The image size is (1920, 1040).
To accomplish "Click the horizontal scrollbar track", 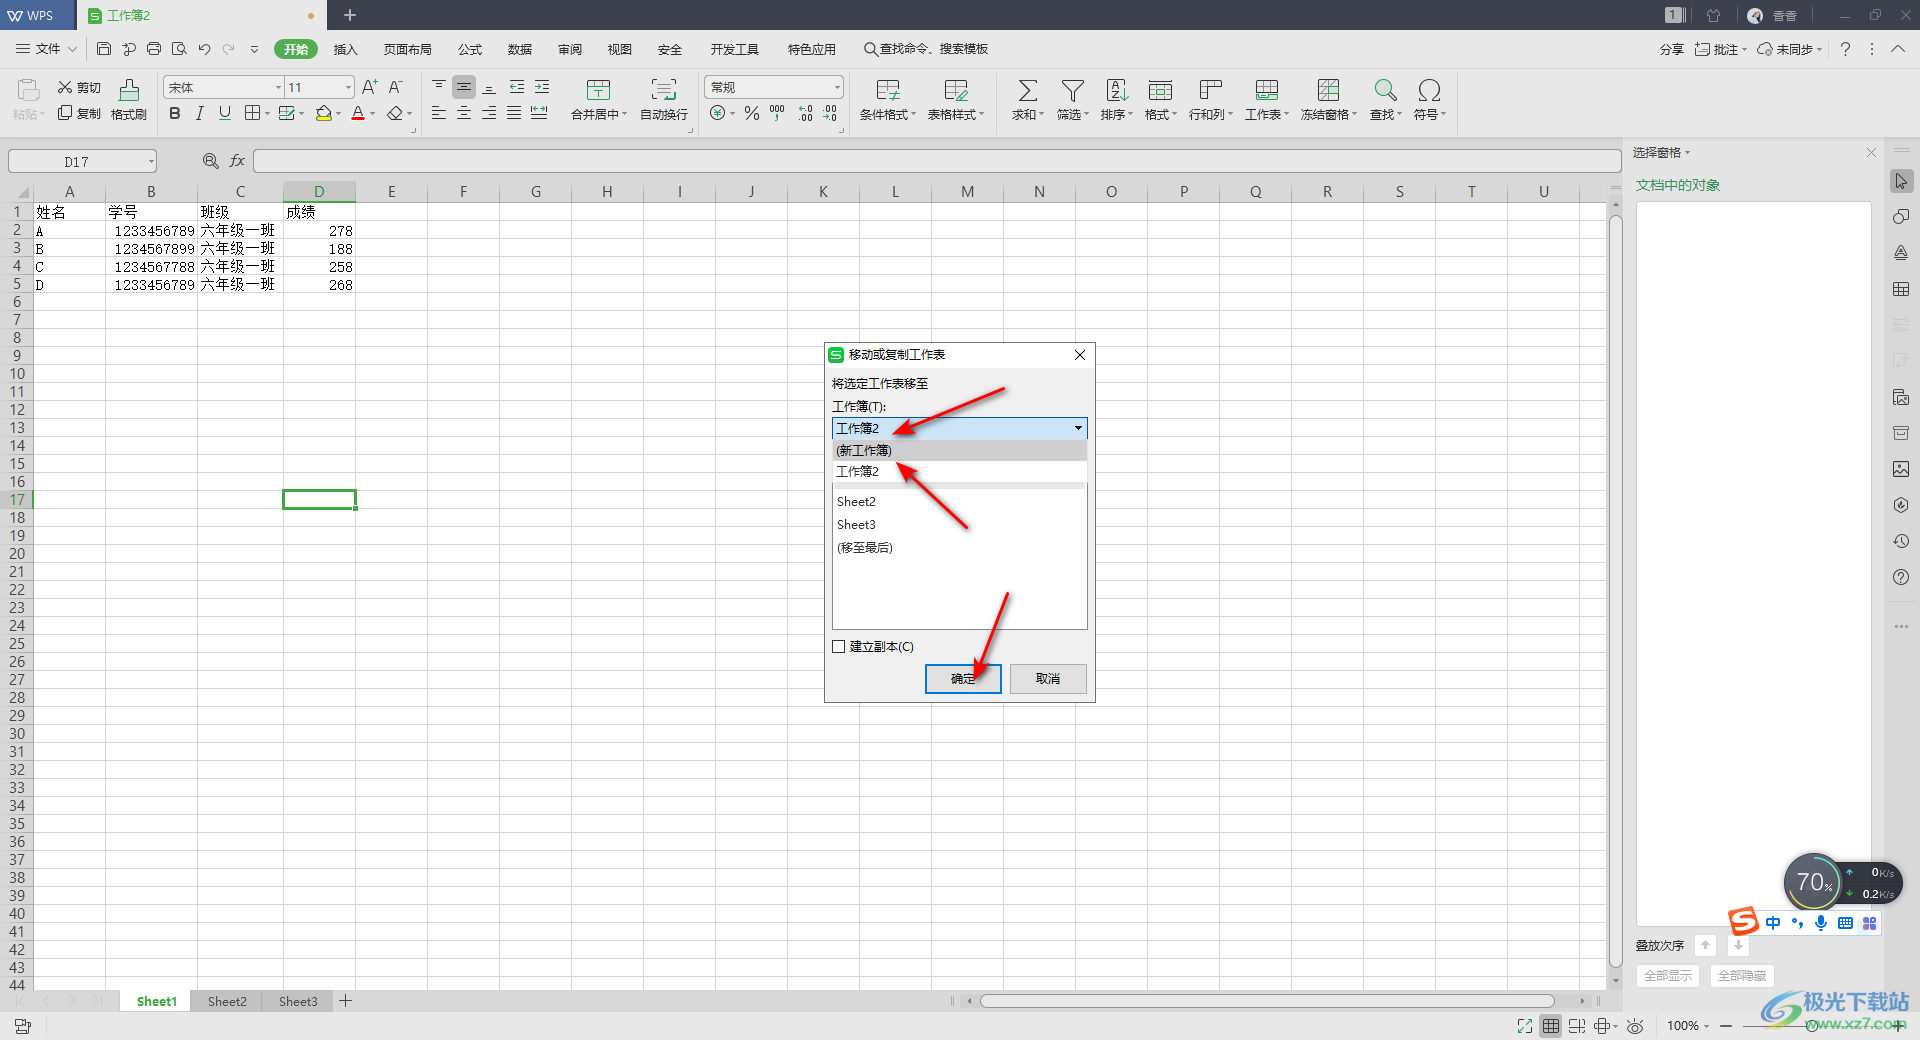I will click(x=1267, y=1001).
